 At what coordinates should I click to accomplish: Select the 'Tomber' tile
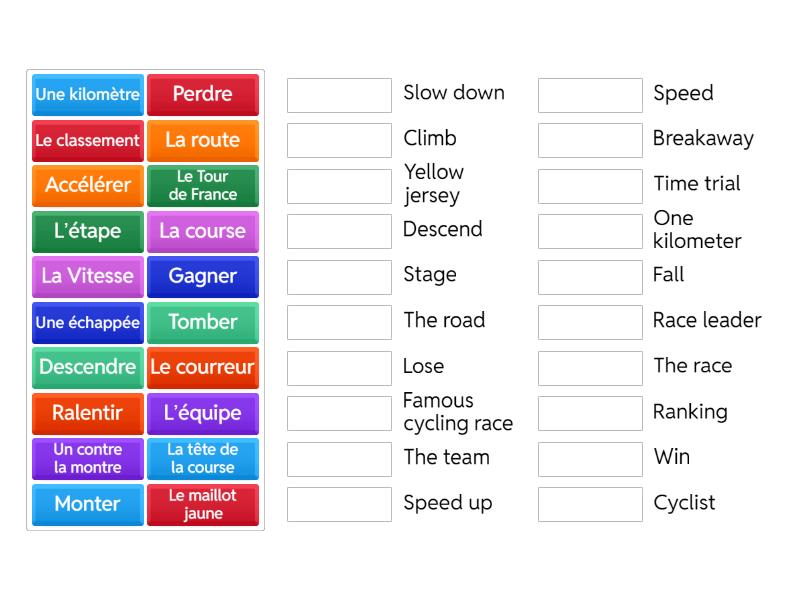click(x=203, y=323)
